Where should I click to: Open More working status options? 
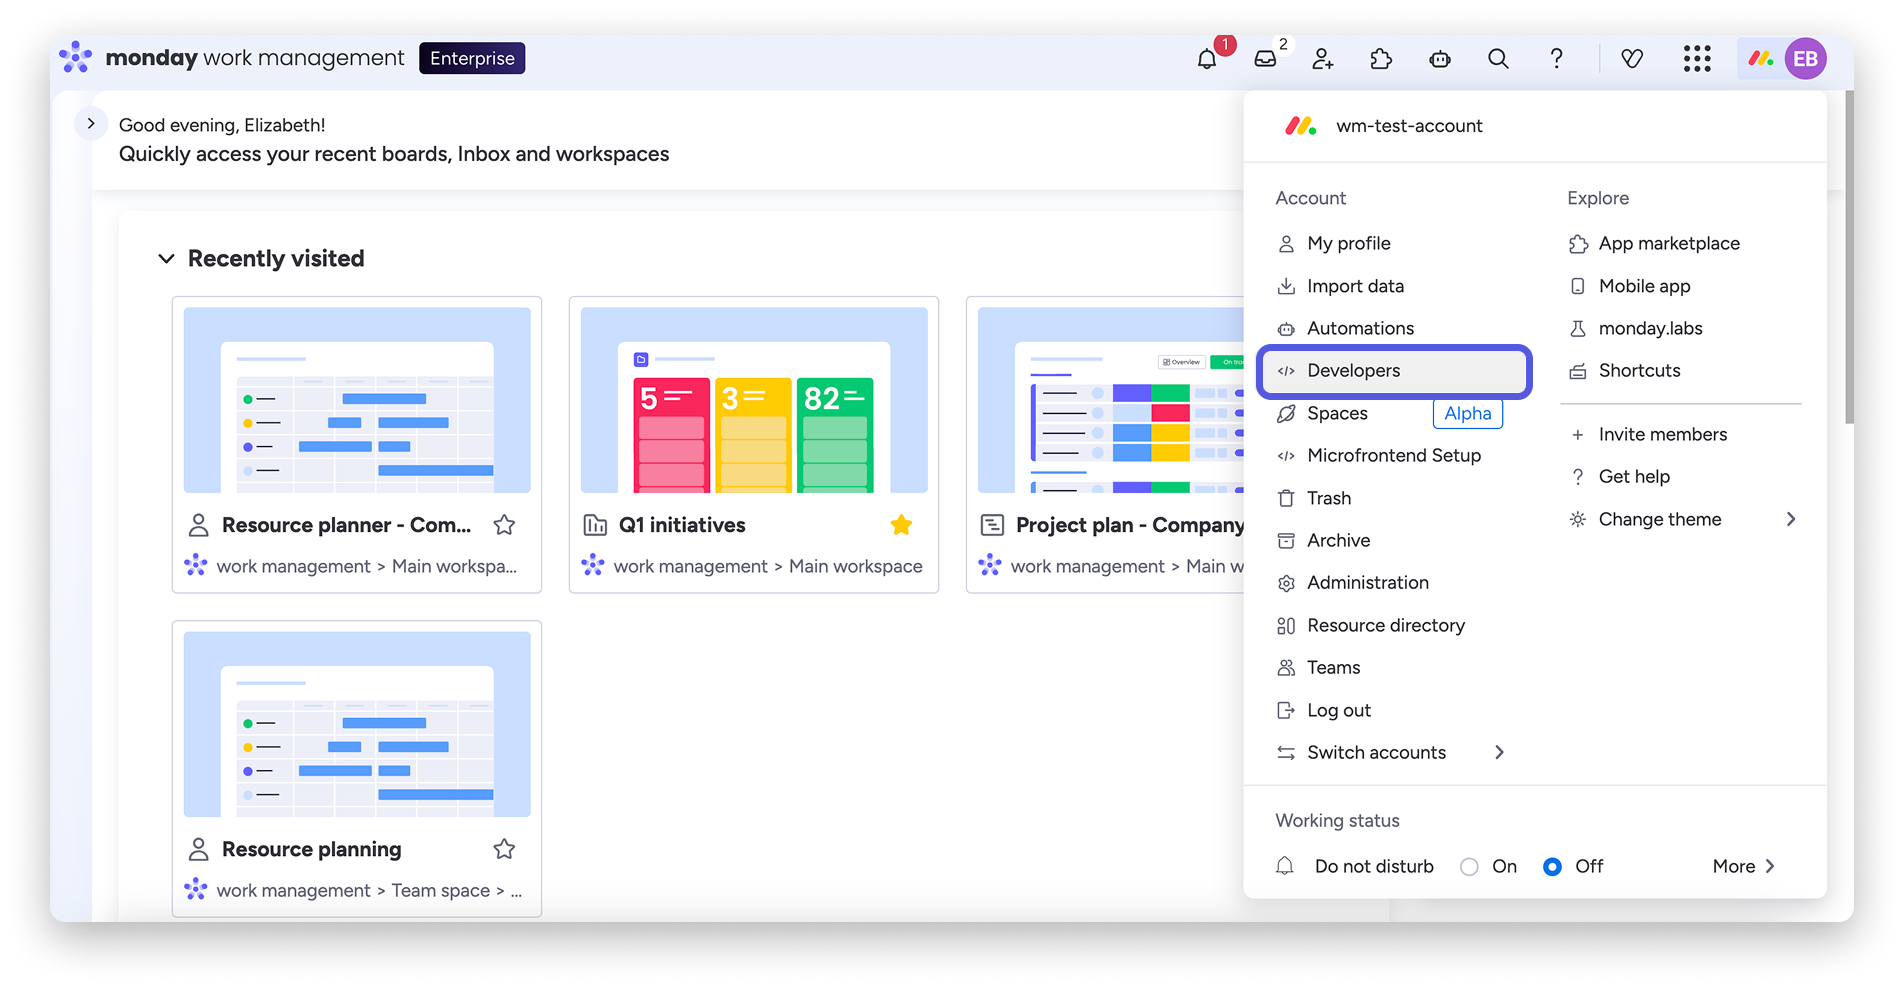click(1744, 867)
